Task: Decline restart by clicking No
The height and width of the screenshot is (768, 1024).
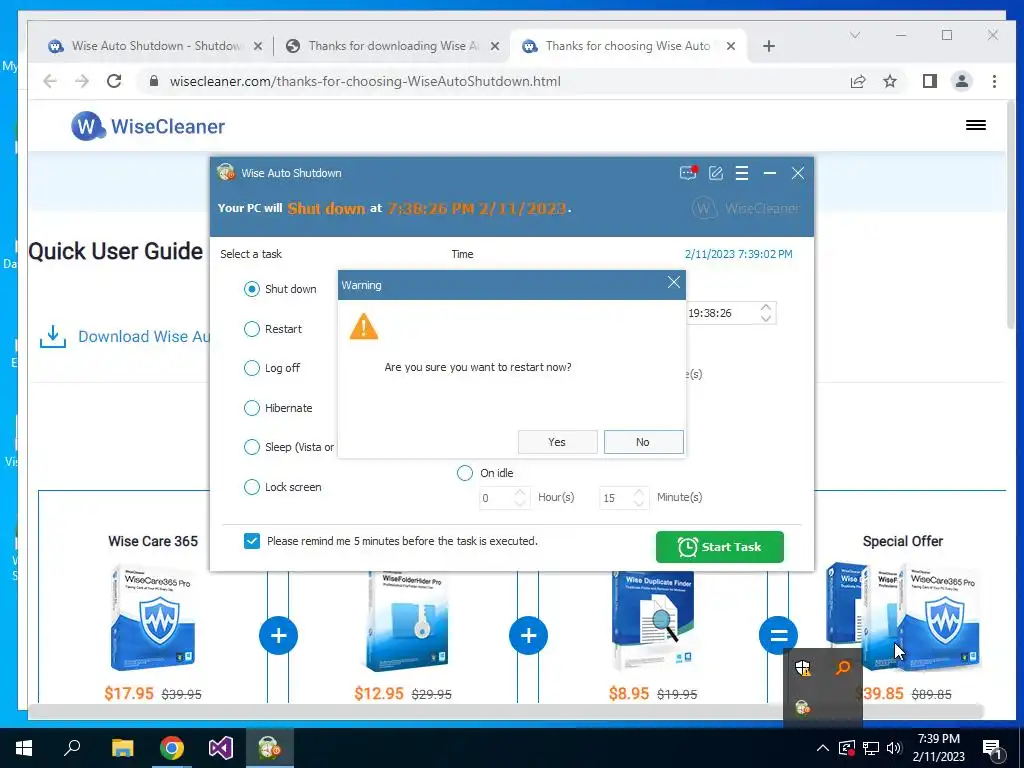Action: point(643,442)
